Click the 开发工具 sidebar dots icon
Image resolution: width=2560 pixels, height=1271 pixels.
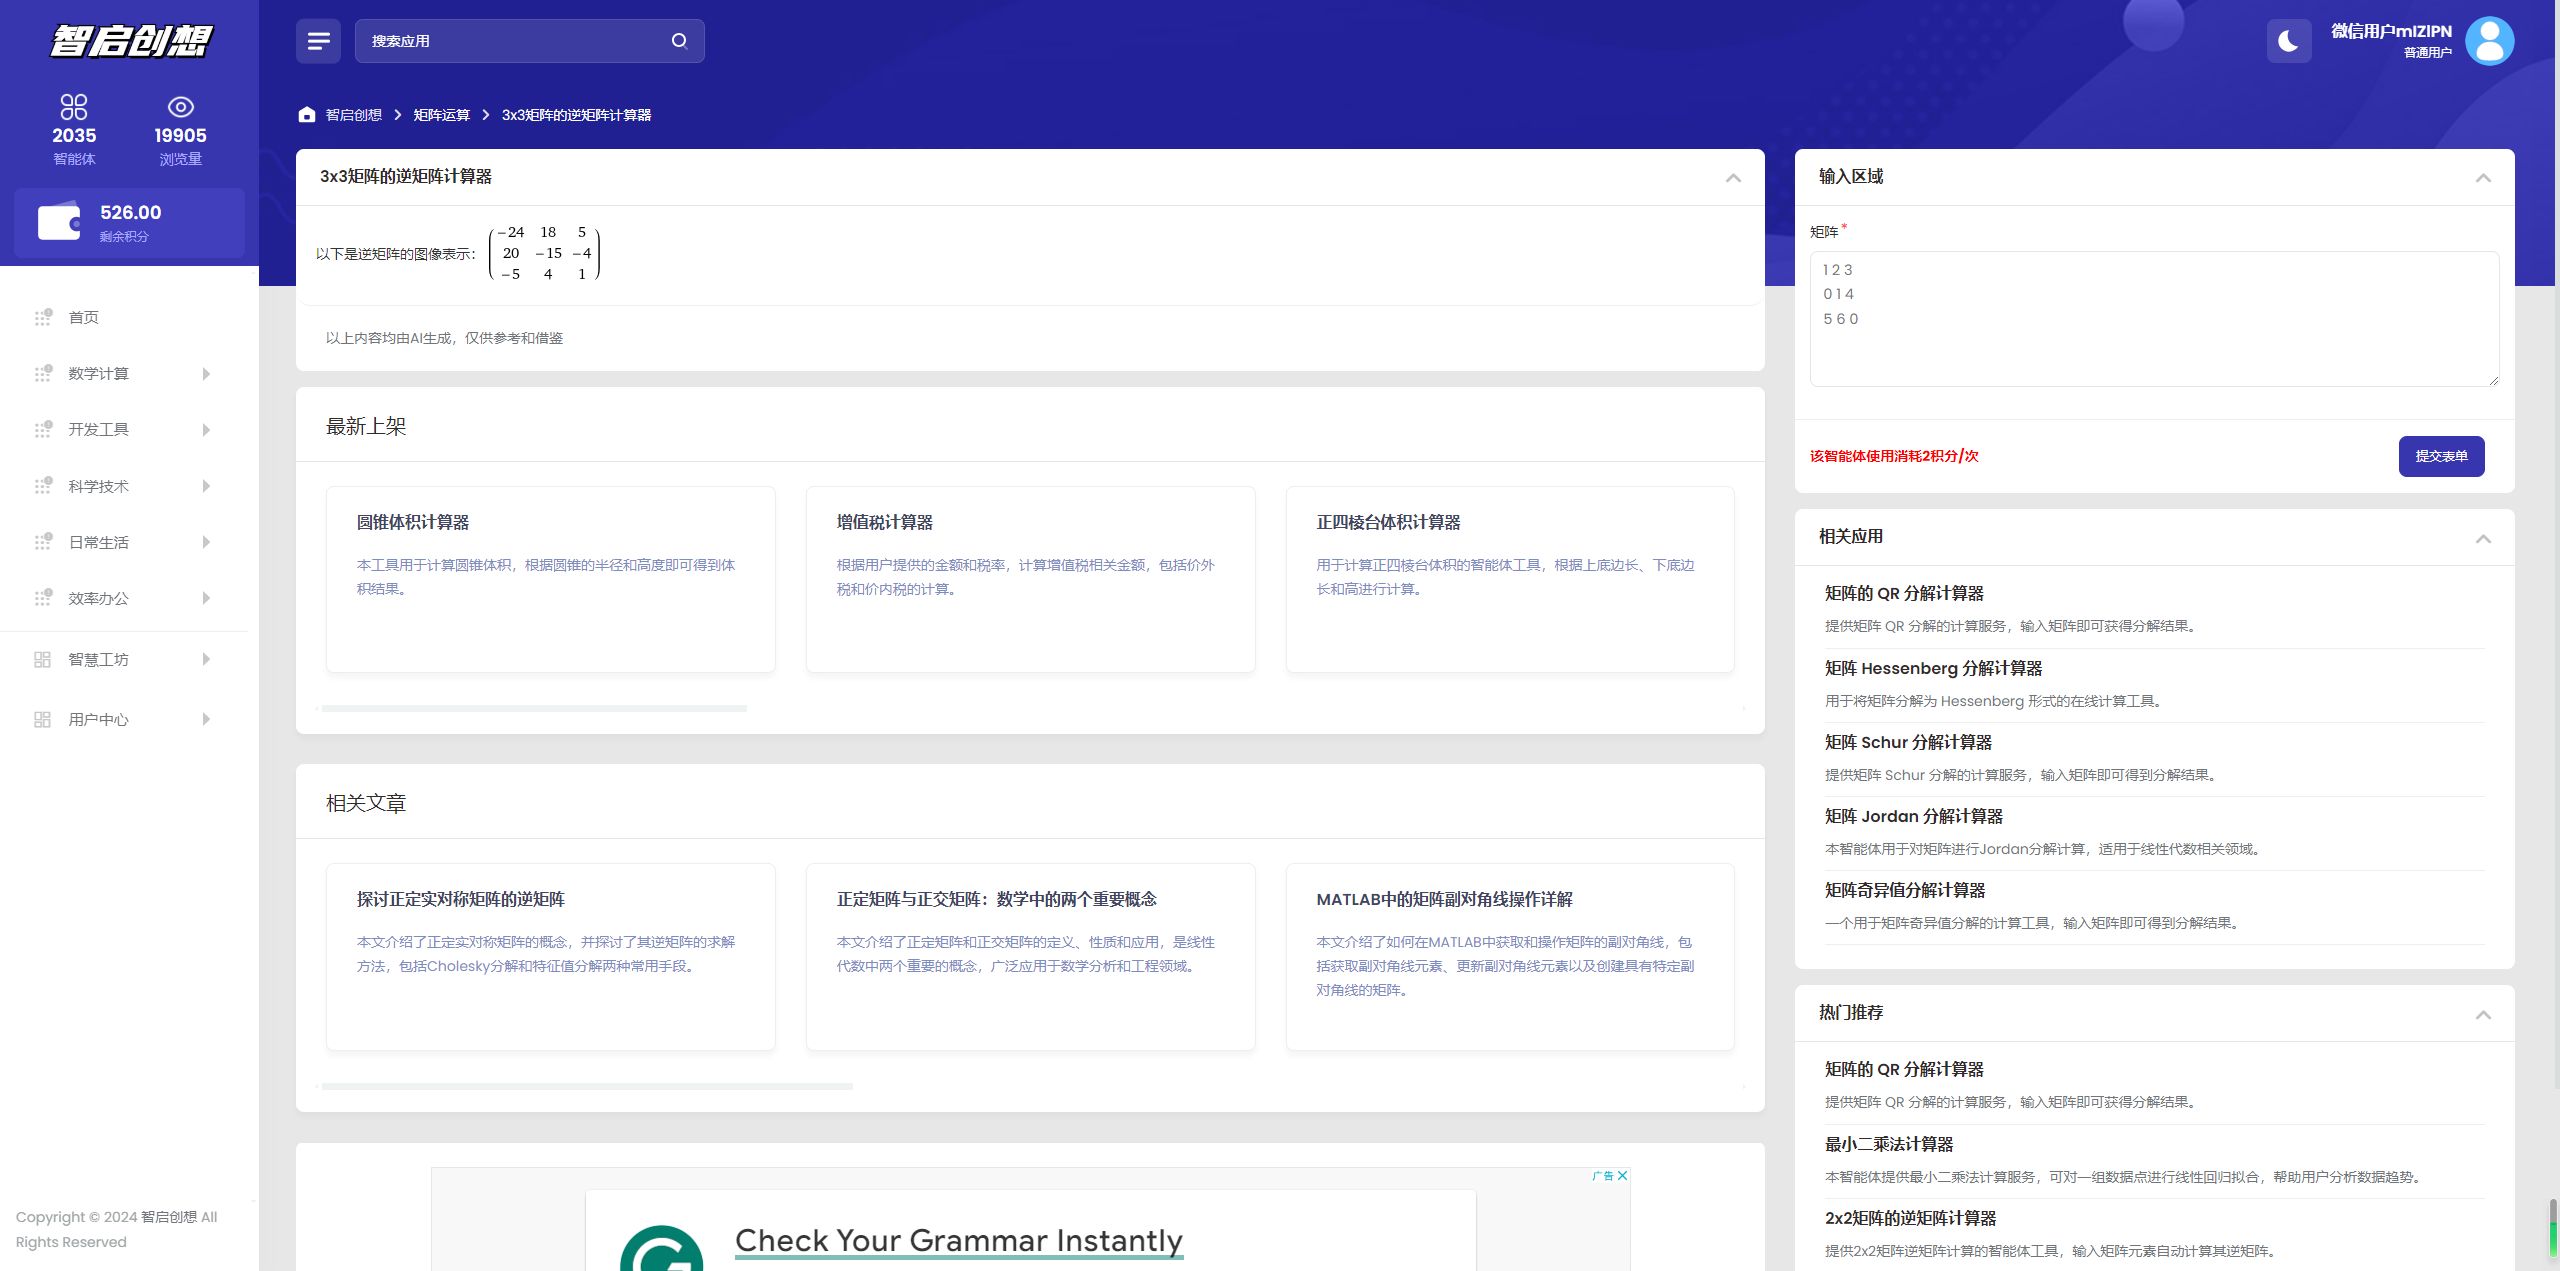coord(43,430)
